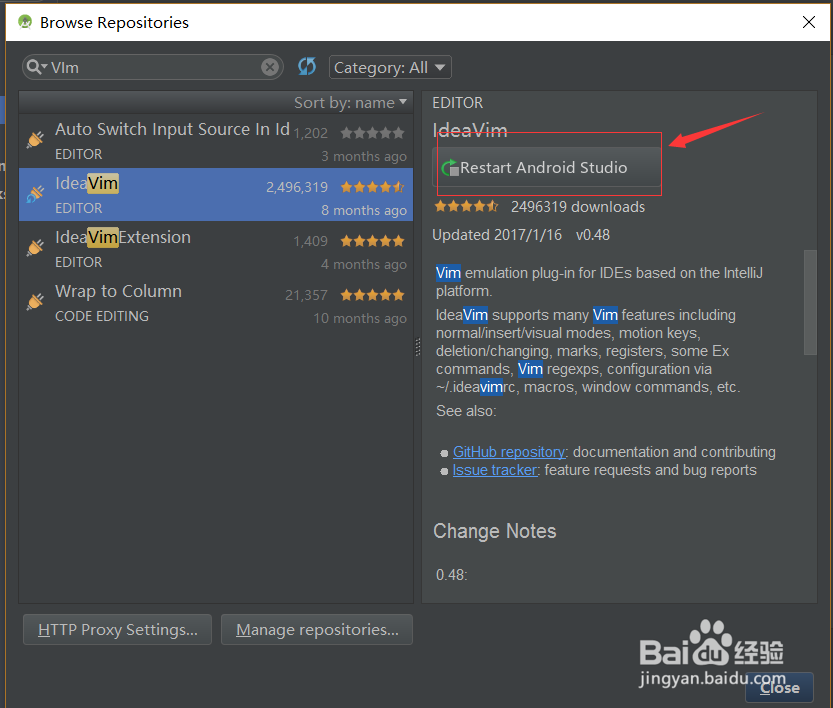The image size is (833, 708).
Task: Click the Auto Switch Input Source star rating
Action: [372, 133]
